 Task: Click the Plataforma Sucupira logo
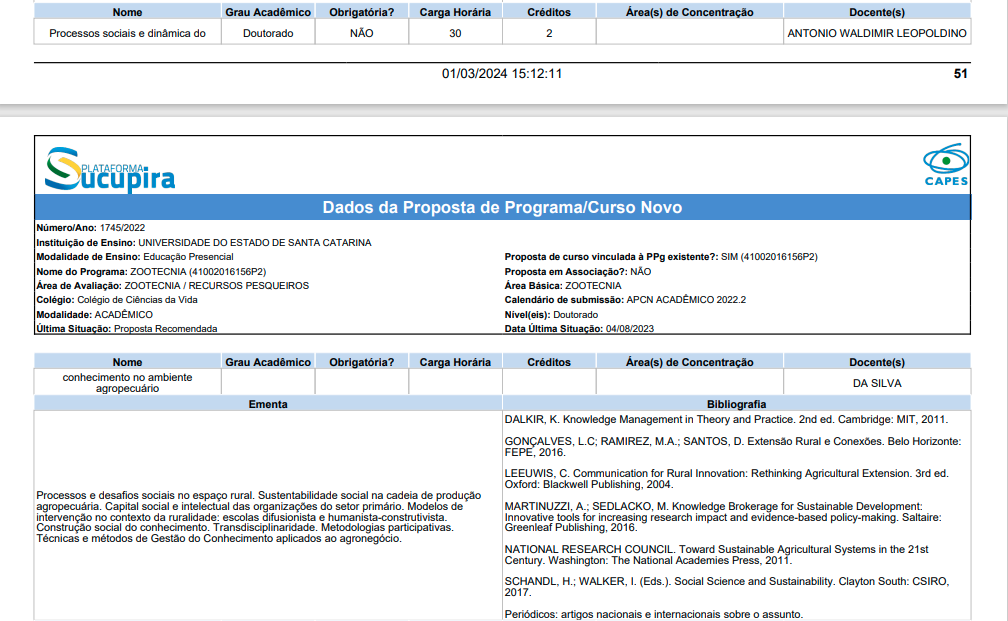tap(110, 169)
